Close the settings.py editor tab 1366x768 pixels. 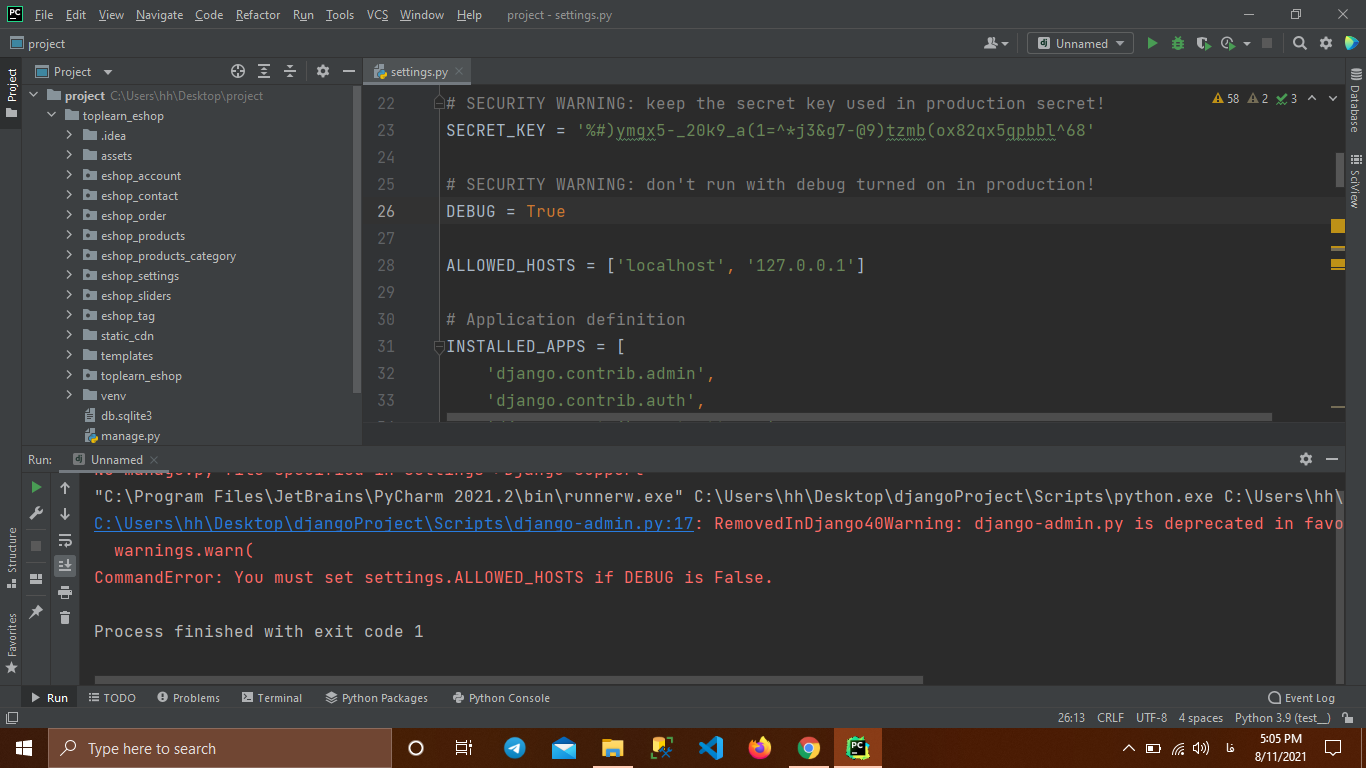tap(459, 72)
